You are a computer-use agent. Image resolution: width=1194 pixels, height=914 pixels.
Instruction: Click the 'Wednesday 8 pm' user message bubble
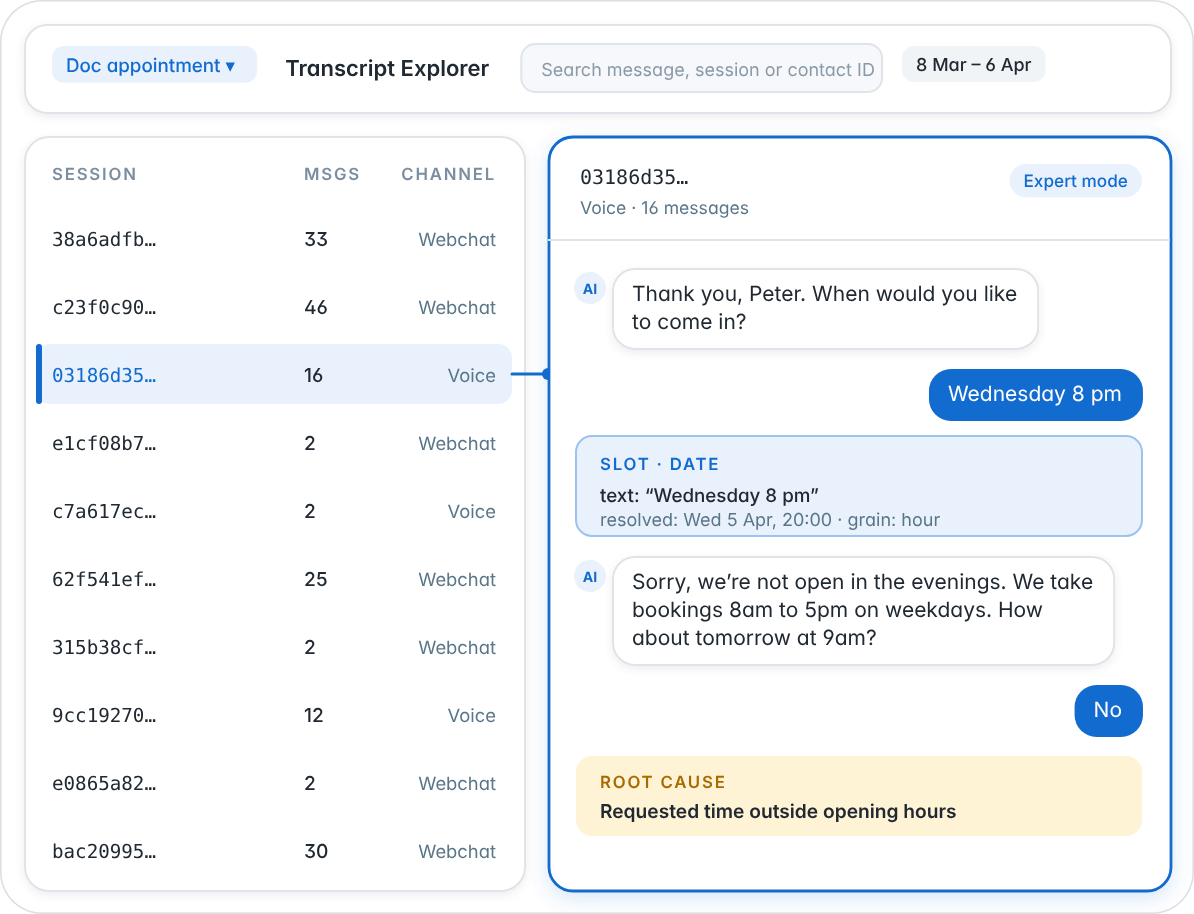(x=1035, y=395)
